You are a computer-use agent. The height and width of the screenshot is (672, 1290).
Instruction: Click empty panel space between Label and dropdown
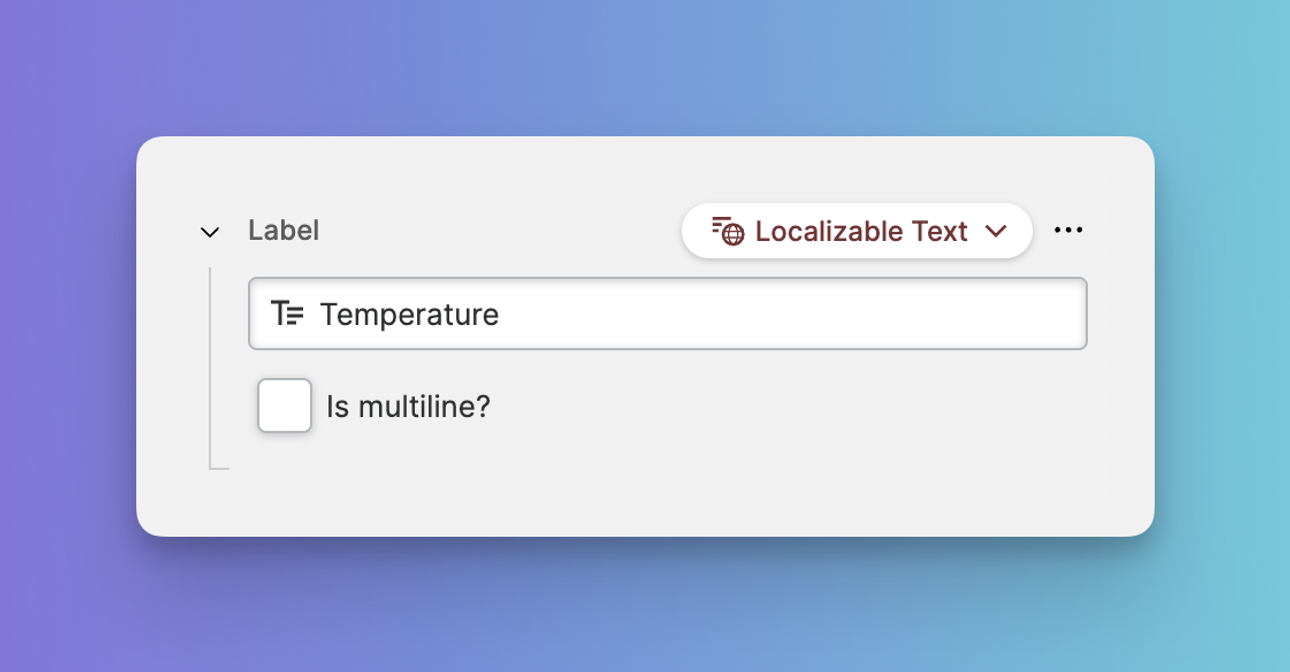point(500,231)
